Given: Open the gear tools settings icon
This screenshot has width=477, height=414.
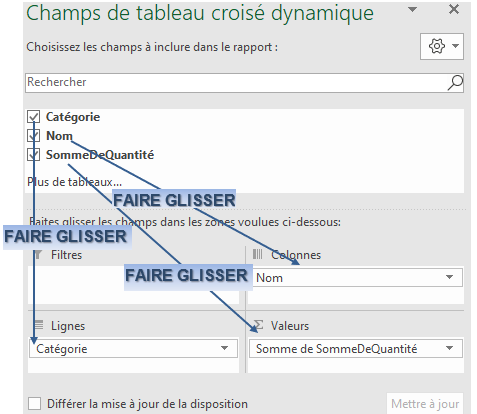Looking at the screenshot, I should click(x=437, y=46).
